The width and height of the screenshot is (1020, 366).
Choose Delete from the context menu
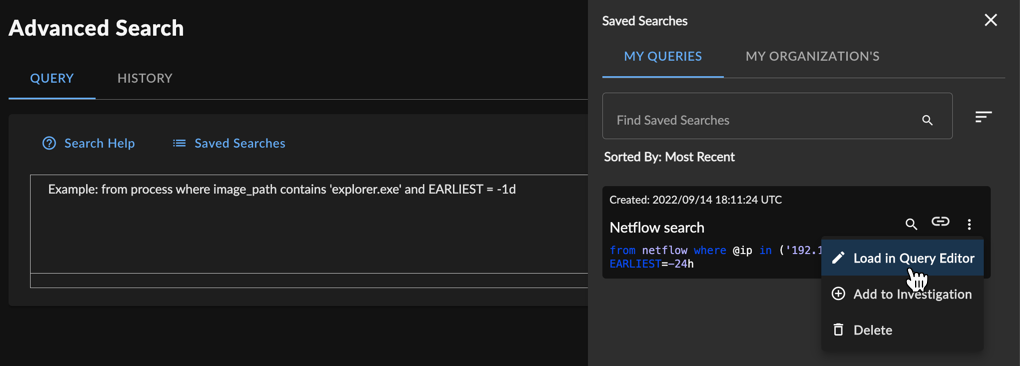click(x=902, y=330)
